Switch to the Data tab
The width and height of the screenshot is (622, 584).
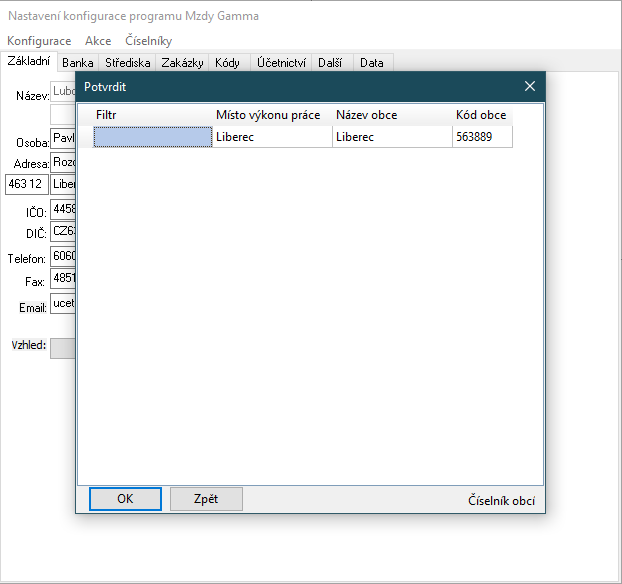point(372,63)
